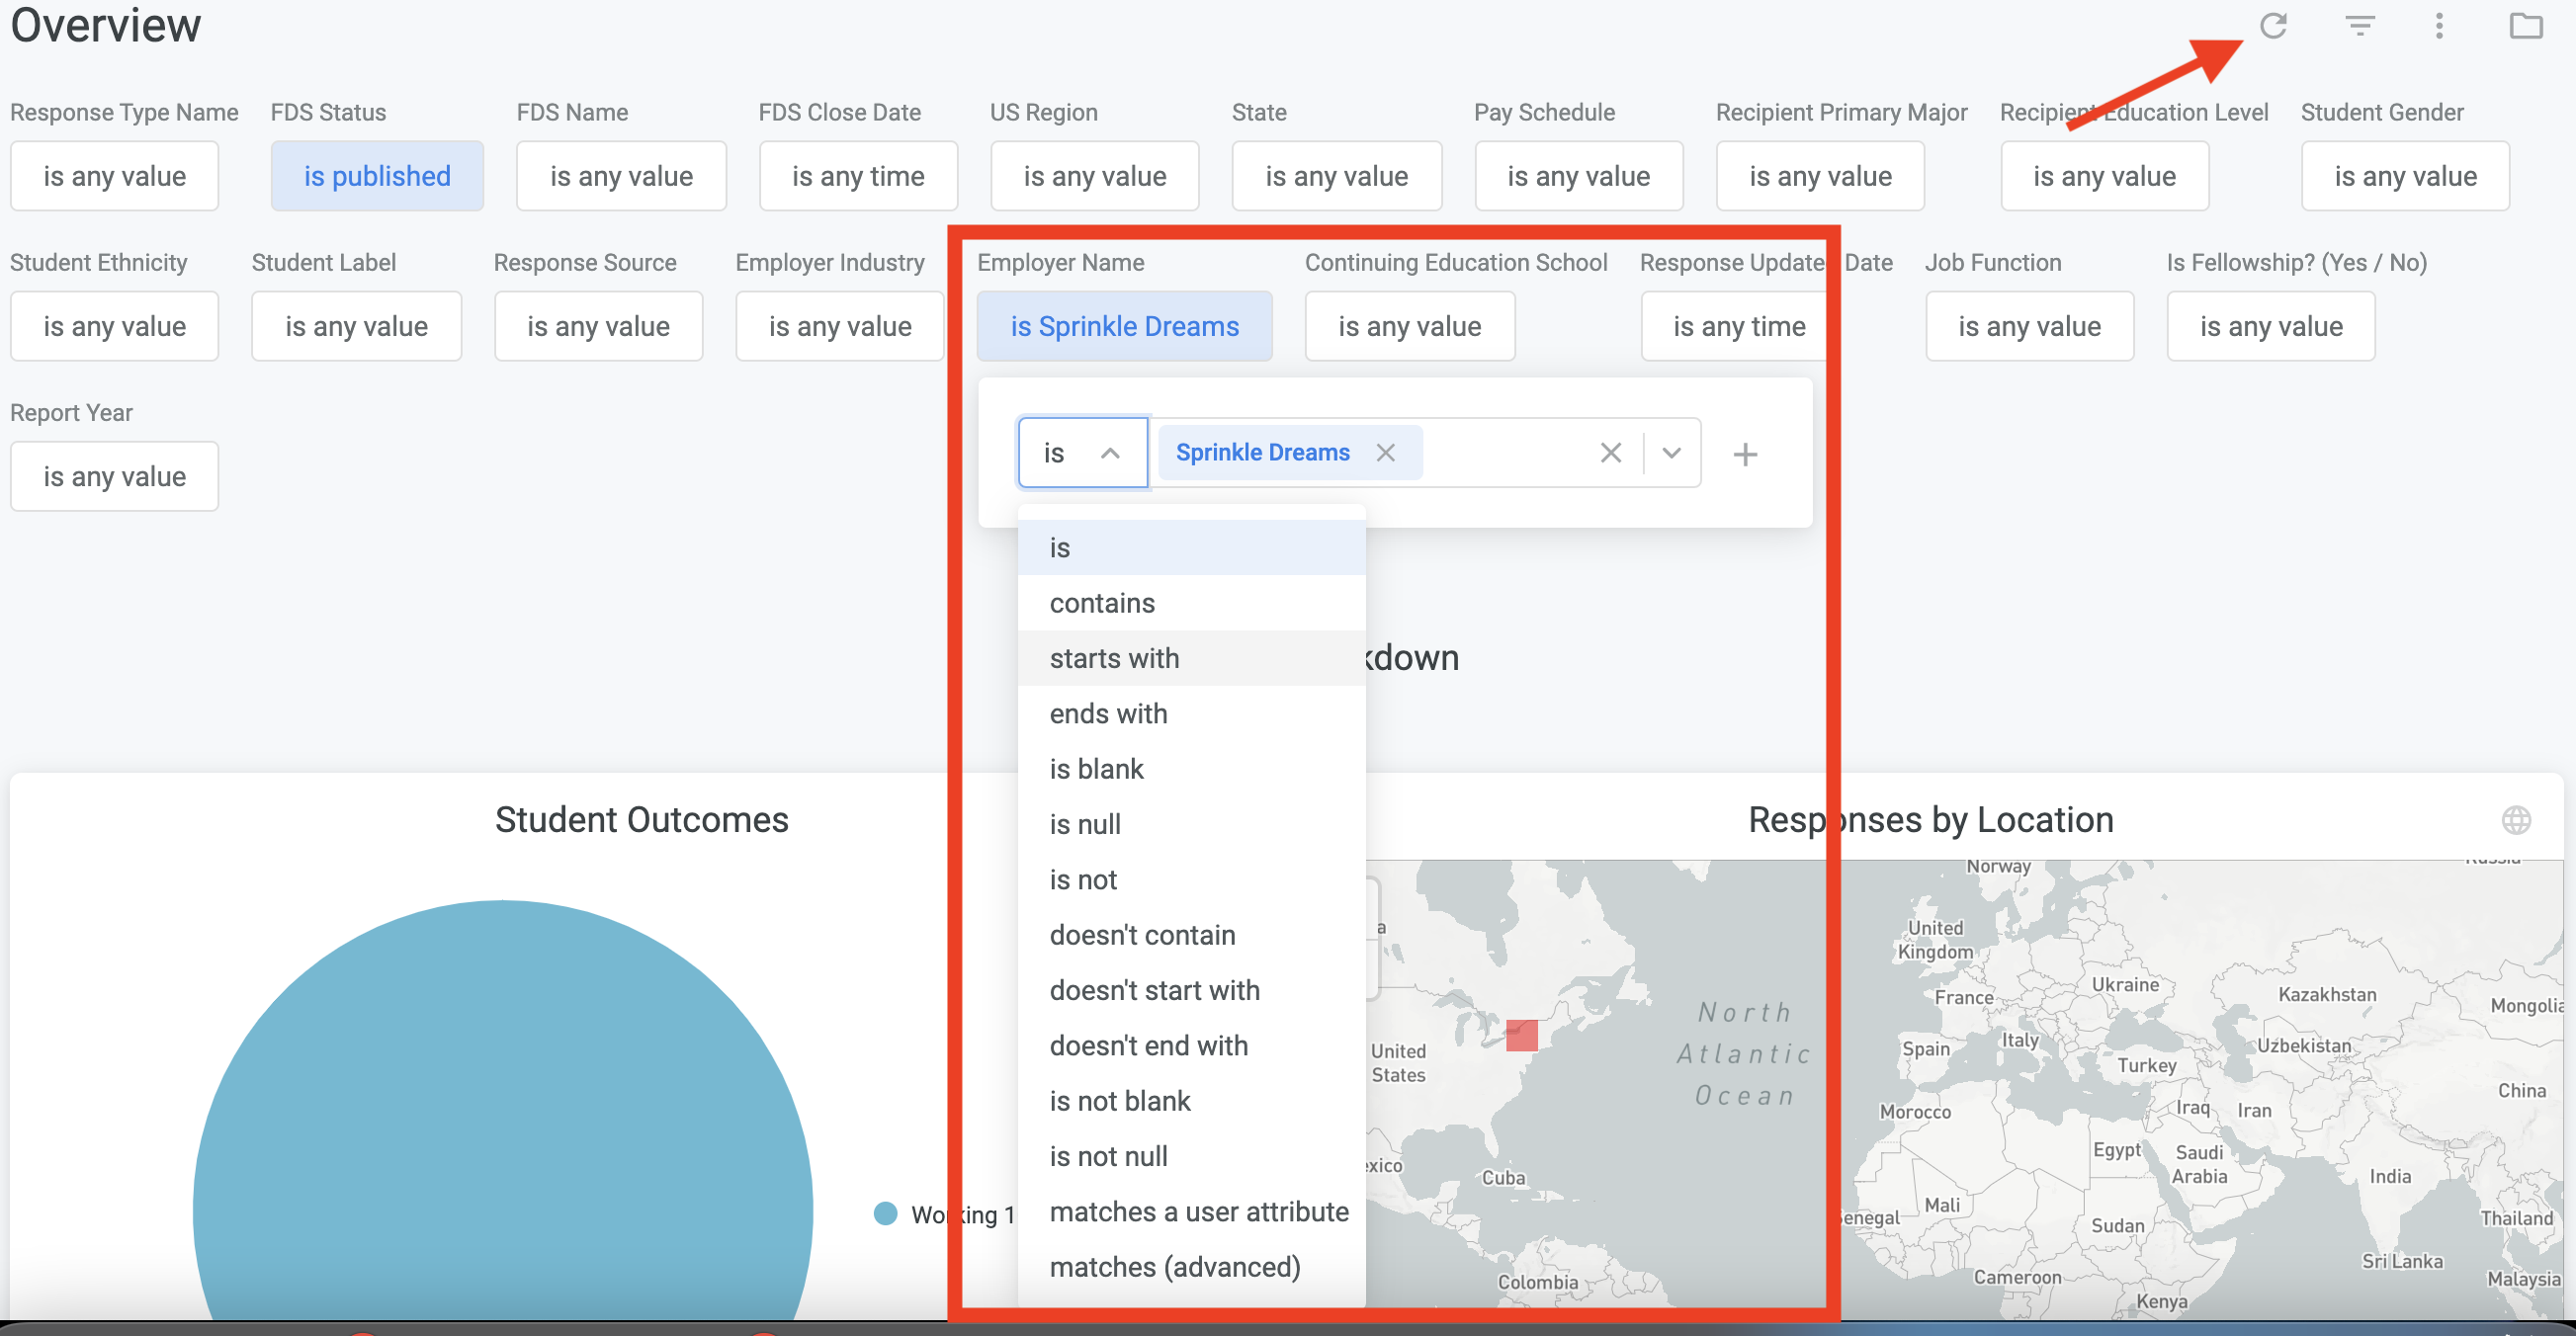Select 'matches (advanced)' option
2576x1336 pixels.
[x=1191, y=1267]
